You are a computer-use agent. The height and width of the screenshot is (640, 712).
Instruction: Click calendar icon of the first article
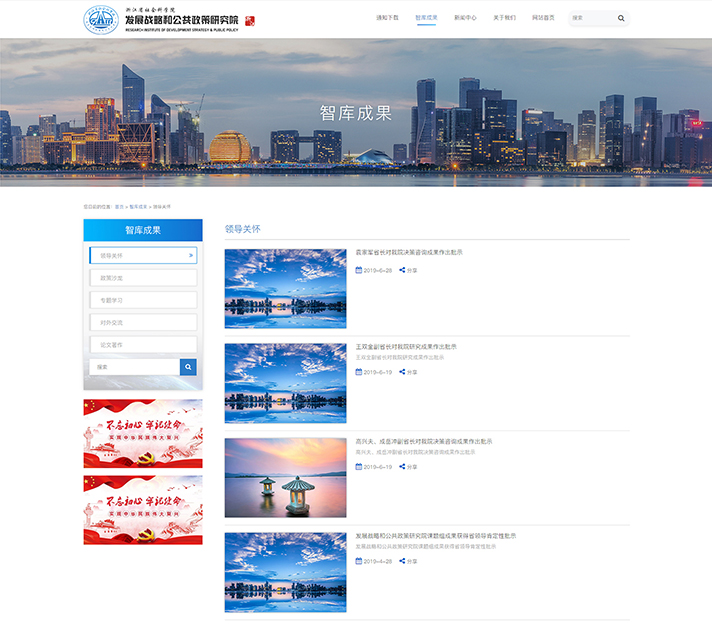pos(359,270)
